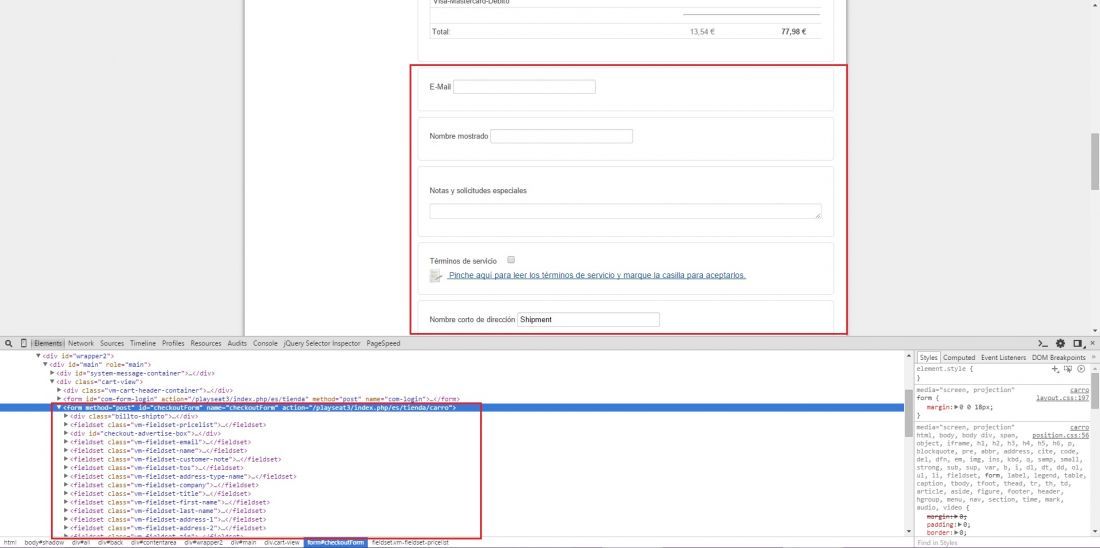This screenshot has width=1100, height=548.
Task: Open layout.css:197 source link
Action: point(1063,399)
